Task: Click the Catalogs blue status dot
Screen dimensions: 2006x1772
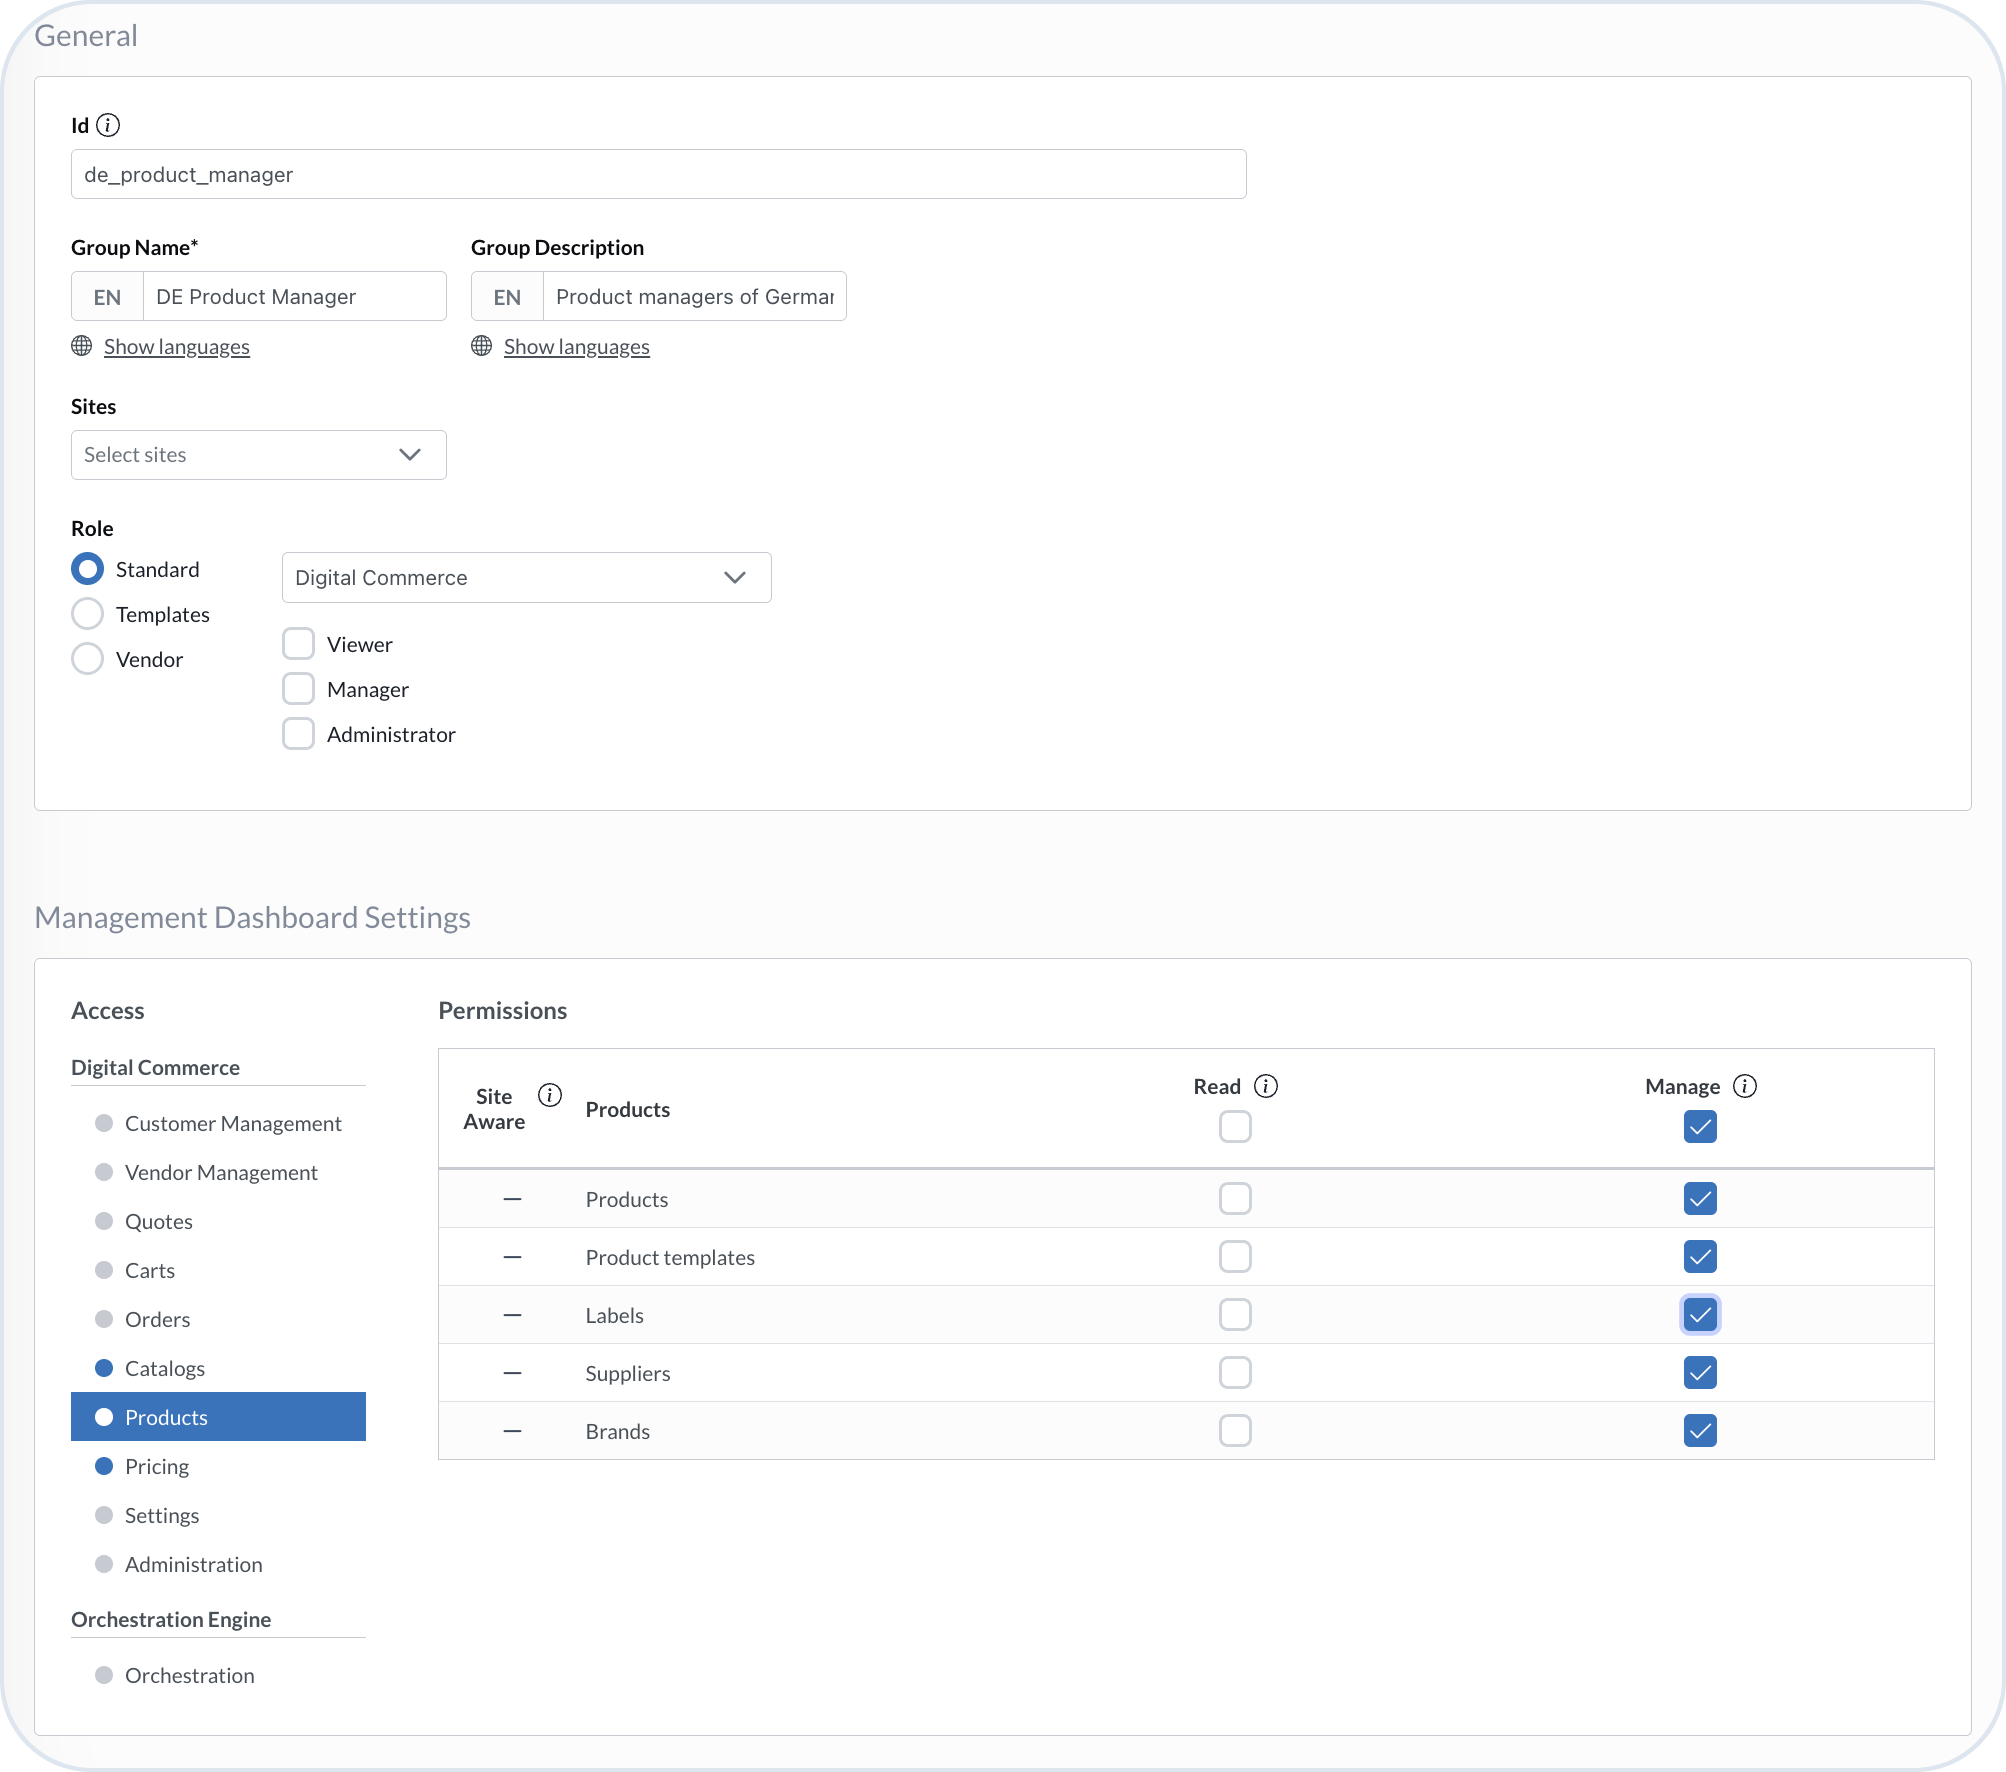Action: point(104,1368)
